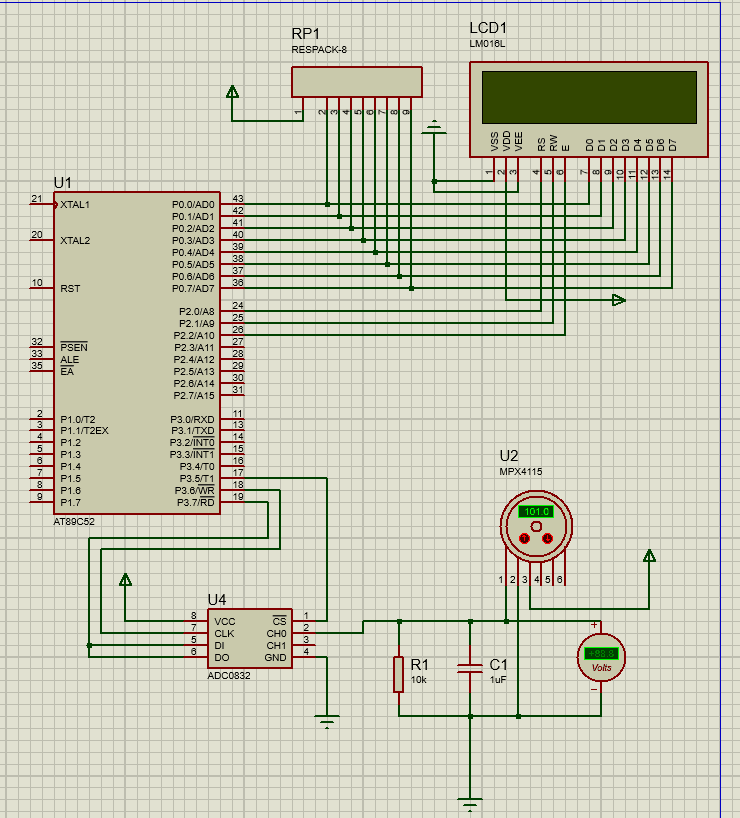The height and width of the screenshot is (818, 740).
Task: Select the MPX4115 101.0 pressure readout
Action: pyautogui.click(x=536, y=512)
